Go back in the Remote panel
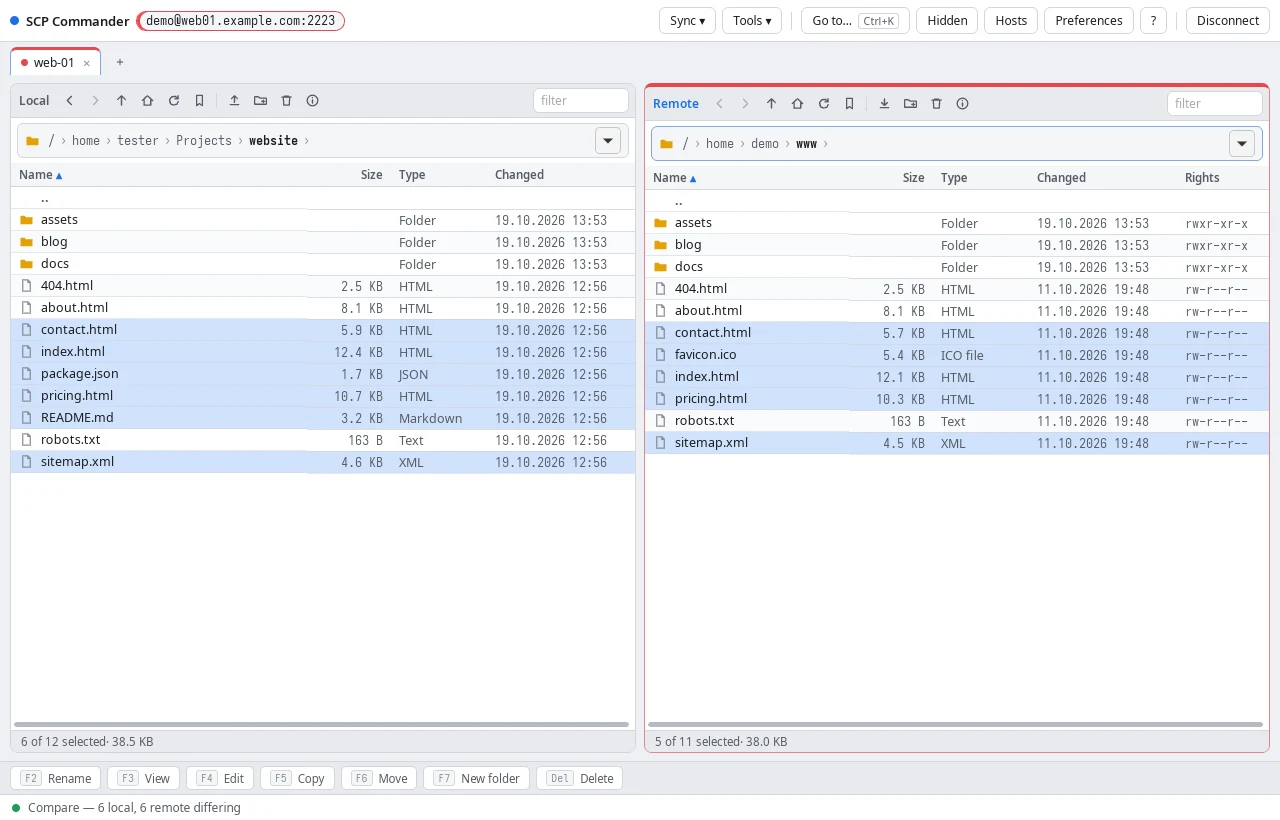 click(720, 103)
